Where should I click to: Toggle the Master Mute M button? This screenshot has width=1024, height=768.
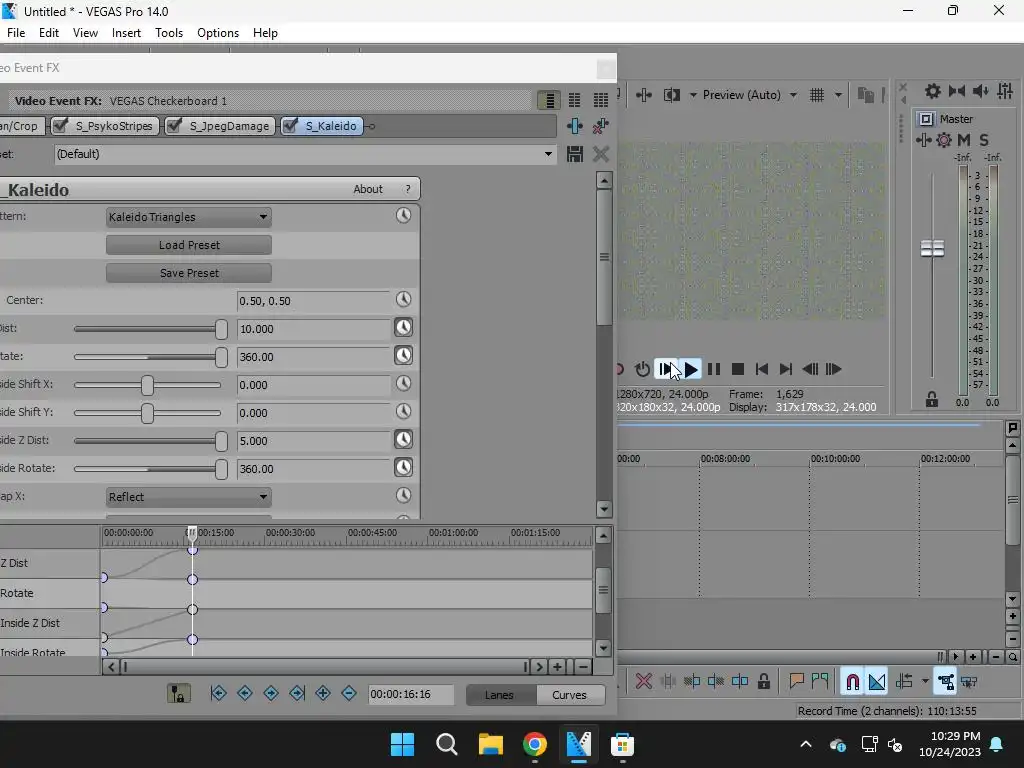[x=964, y=140]
